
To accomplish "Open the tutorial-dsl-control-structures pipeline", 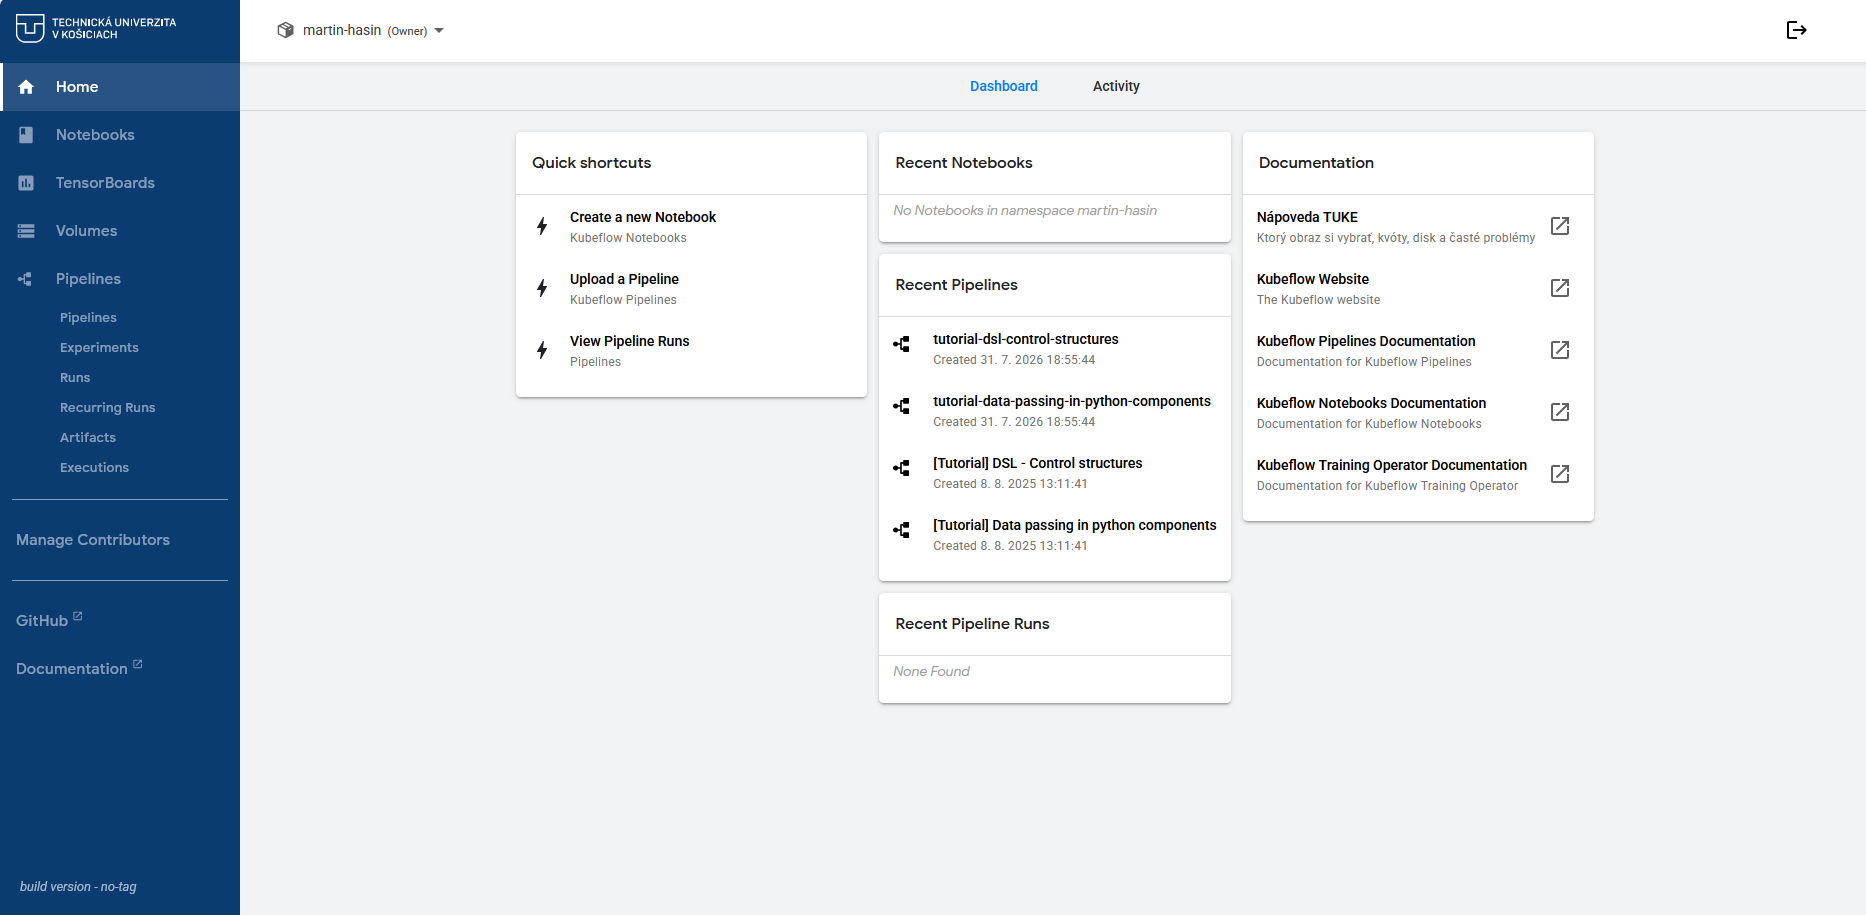I will [1055, 349].
